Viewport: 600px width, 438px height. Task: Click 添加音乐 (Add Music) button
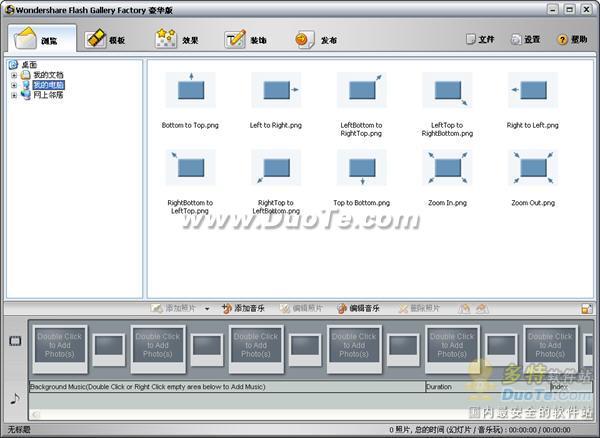pos(243,308)
